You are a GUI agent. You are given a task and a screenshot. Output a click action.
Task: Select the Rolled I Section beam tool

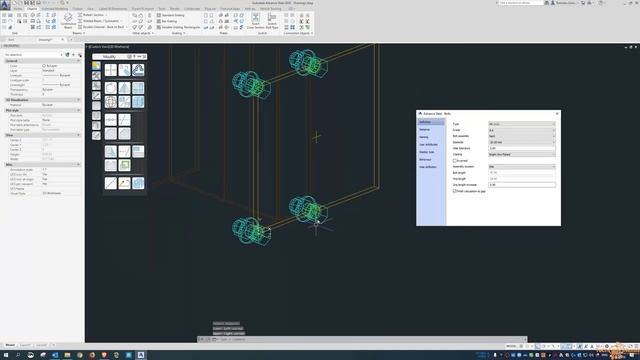pyautogui.click(x=91, y=15)
